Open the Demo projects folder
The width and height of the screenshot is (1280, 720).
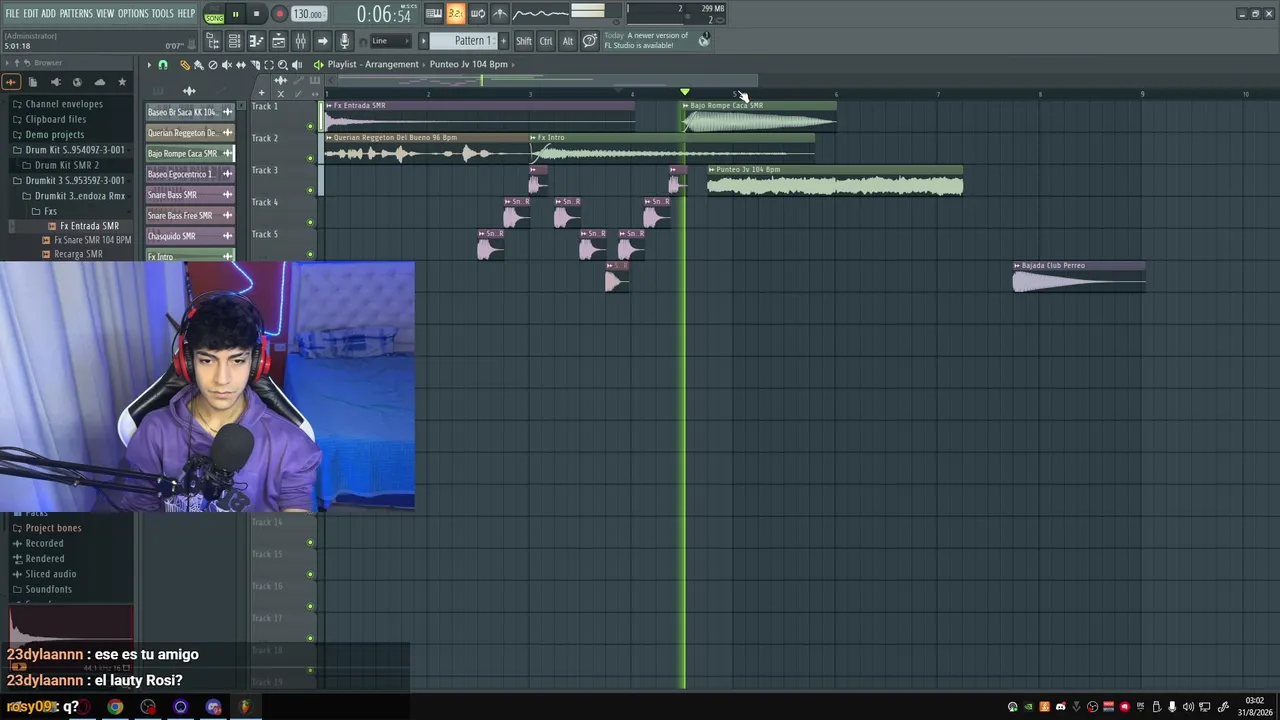click(x=55, y=135)
